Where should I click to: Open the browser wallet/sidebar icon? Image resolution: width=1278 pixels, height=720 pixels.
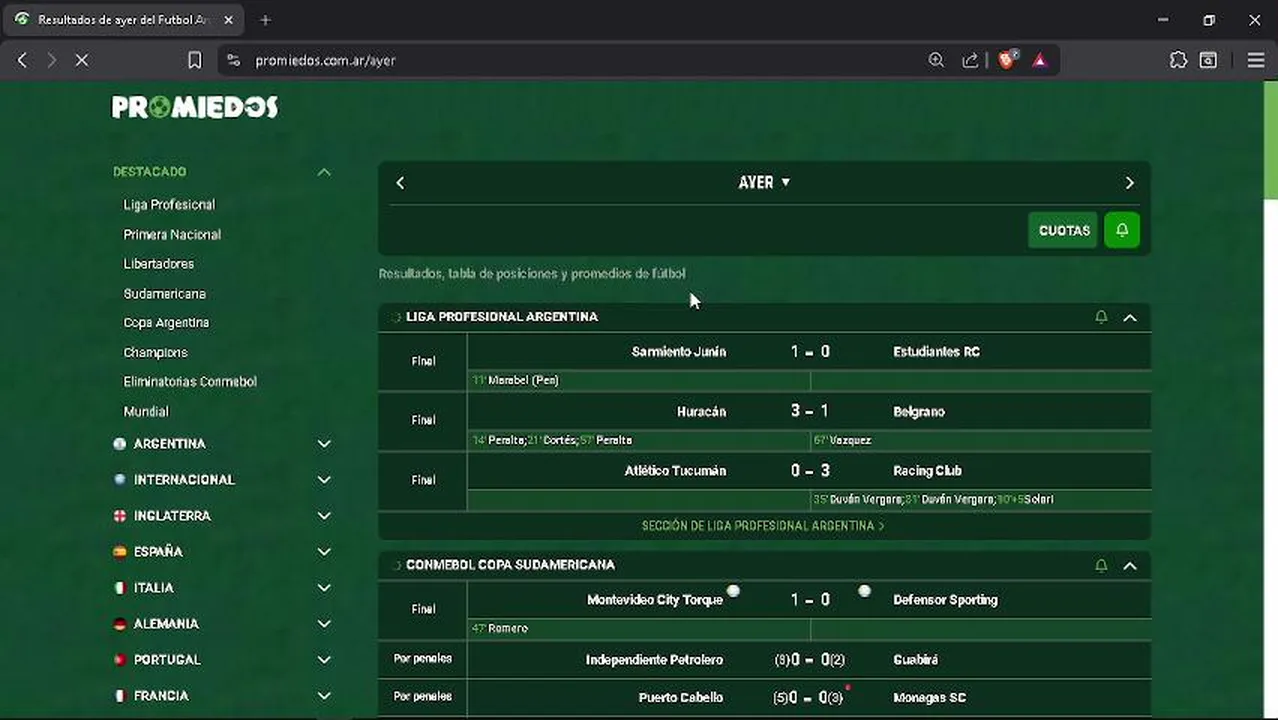[x=1208, y=60]
